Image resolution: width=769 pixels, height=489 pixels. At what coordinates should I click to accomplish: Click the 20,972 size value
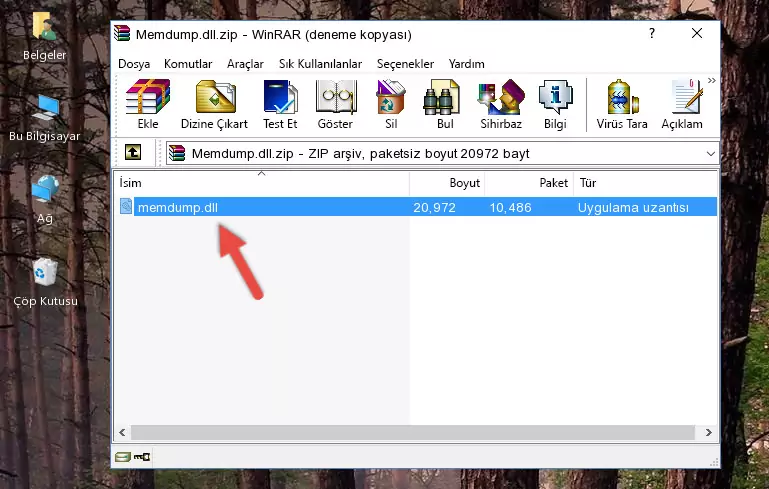434,207
